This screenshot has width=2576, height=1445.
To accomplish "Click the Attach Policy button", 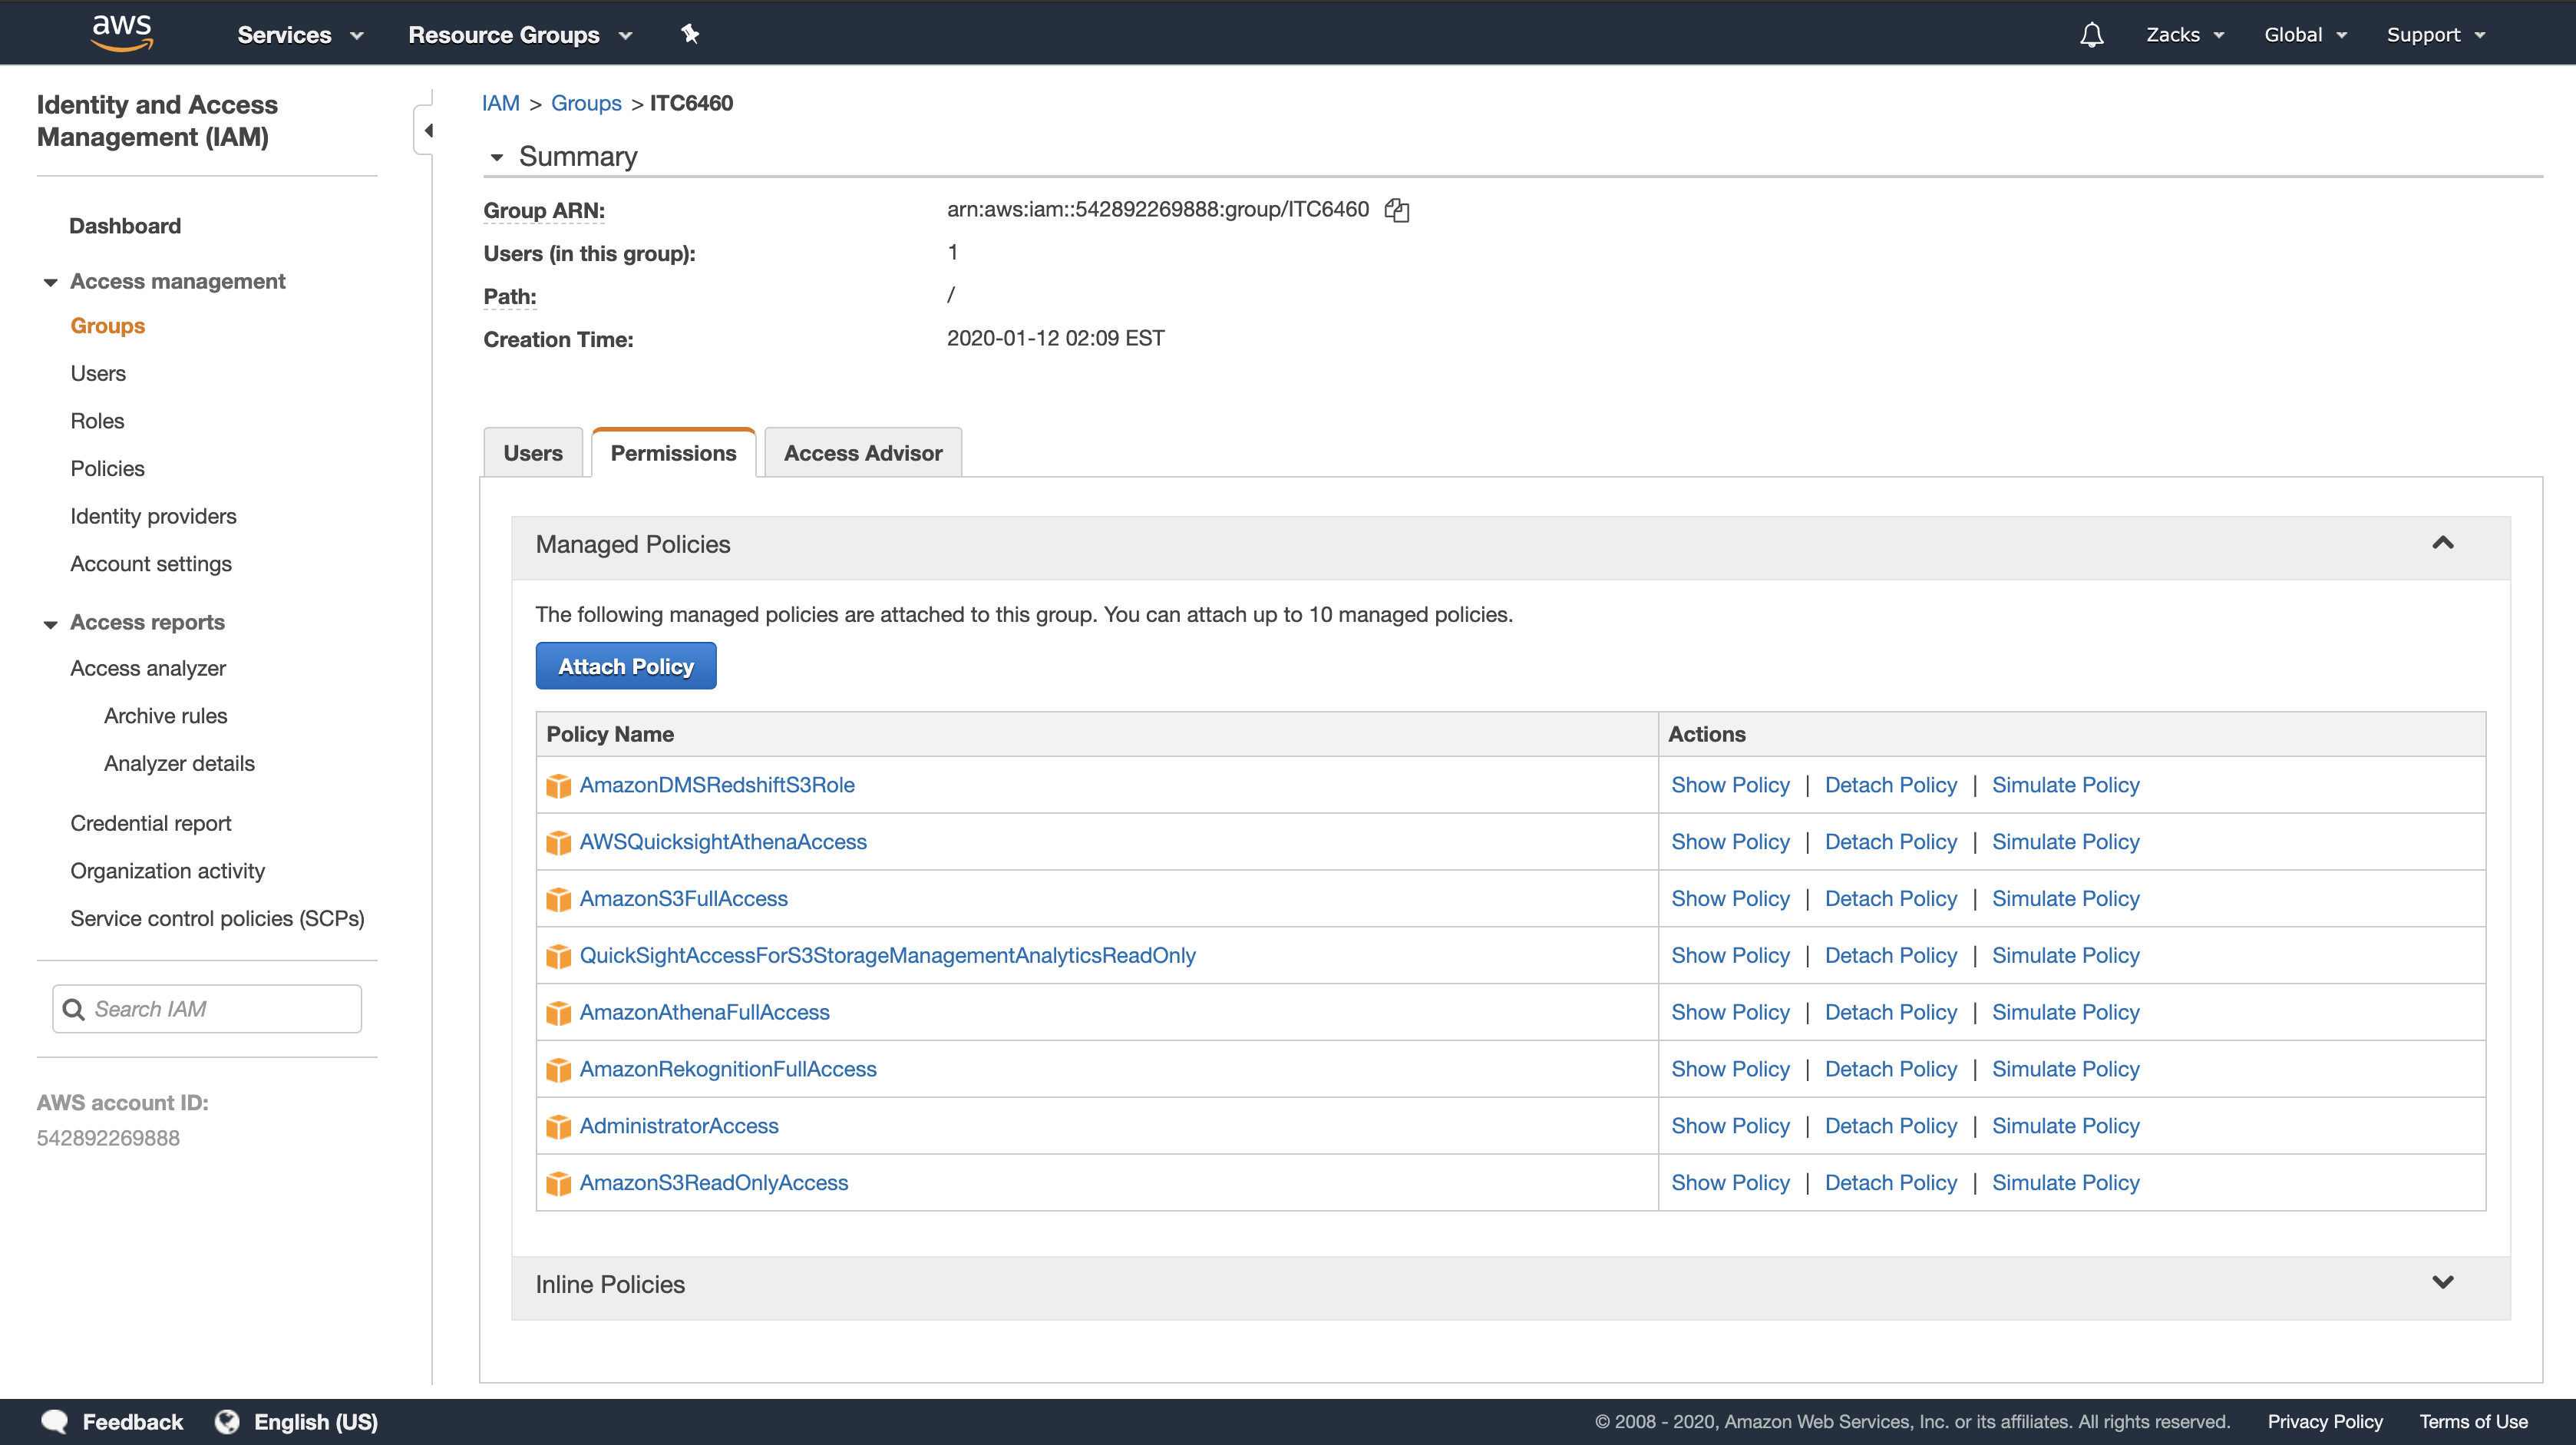I will coord(625,666).
